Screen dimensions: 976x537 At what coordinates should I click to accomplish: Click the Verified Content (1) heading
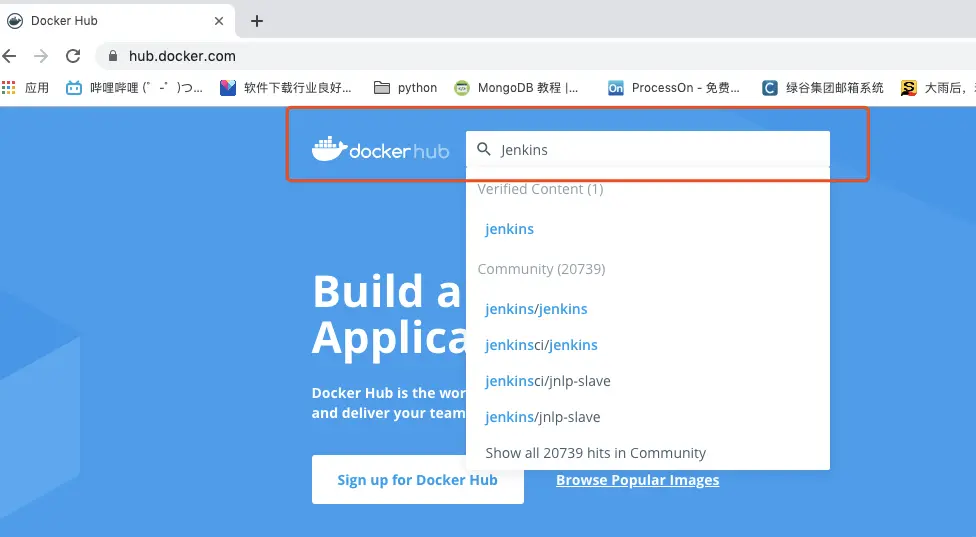(540, 189)
